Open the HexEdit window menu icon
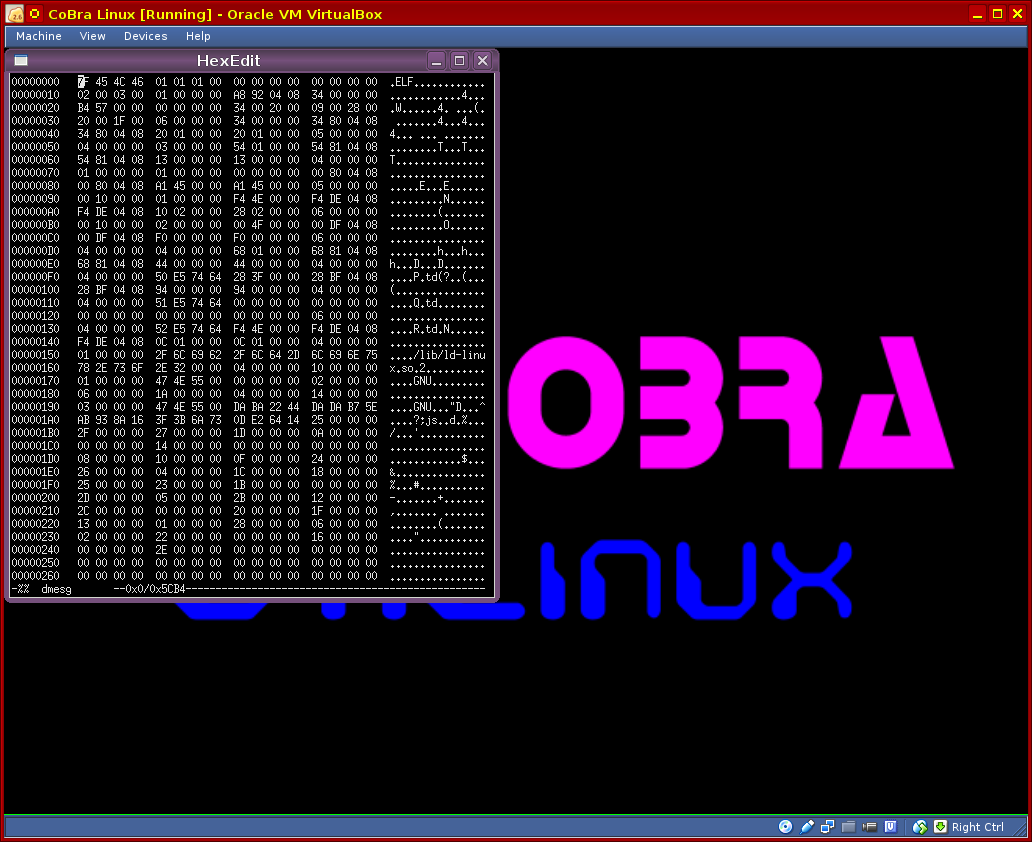The image size is (1032, 842). tap(21, 60)
